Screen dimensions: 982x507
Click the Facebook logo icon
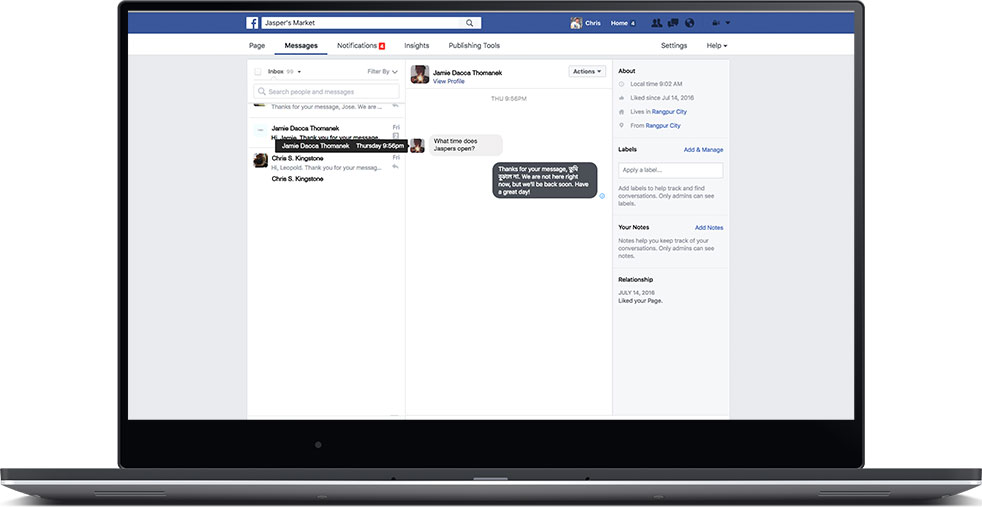click(x=252, y=23)
